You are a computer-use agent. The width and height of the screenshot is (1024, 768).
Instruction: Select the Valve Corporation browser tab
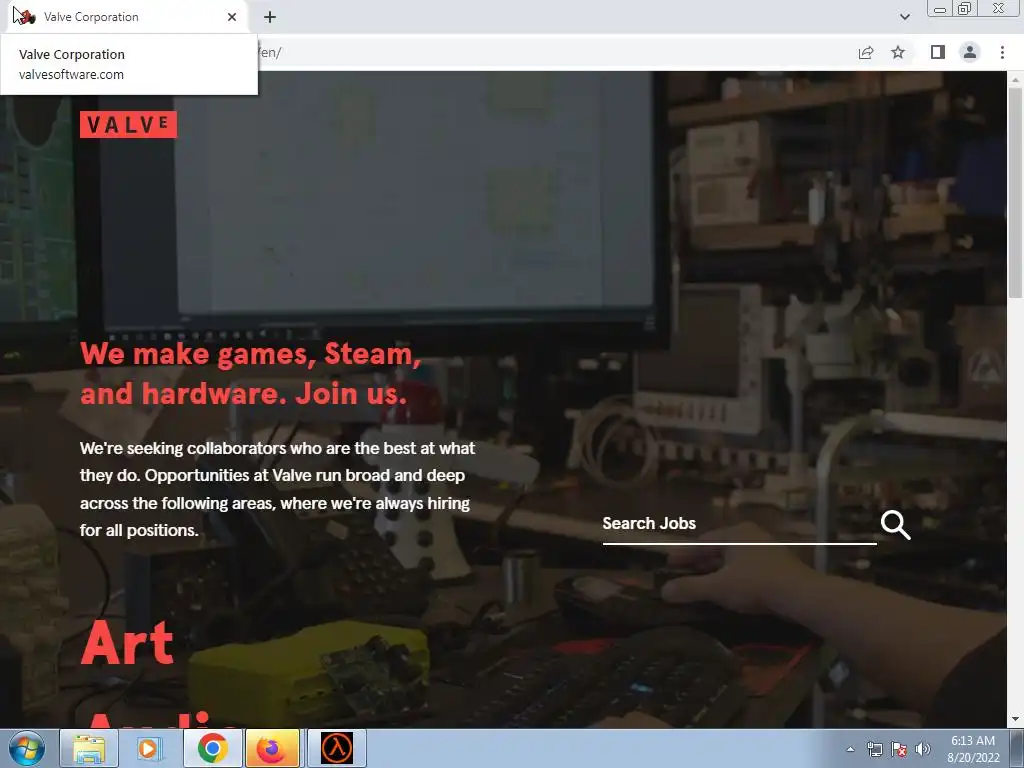pyautogui.click(x=127, y=17)
